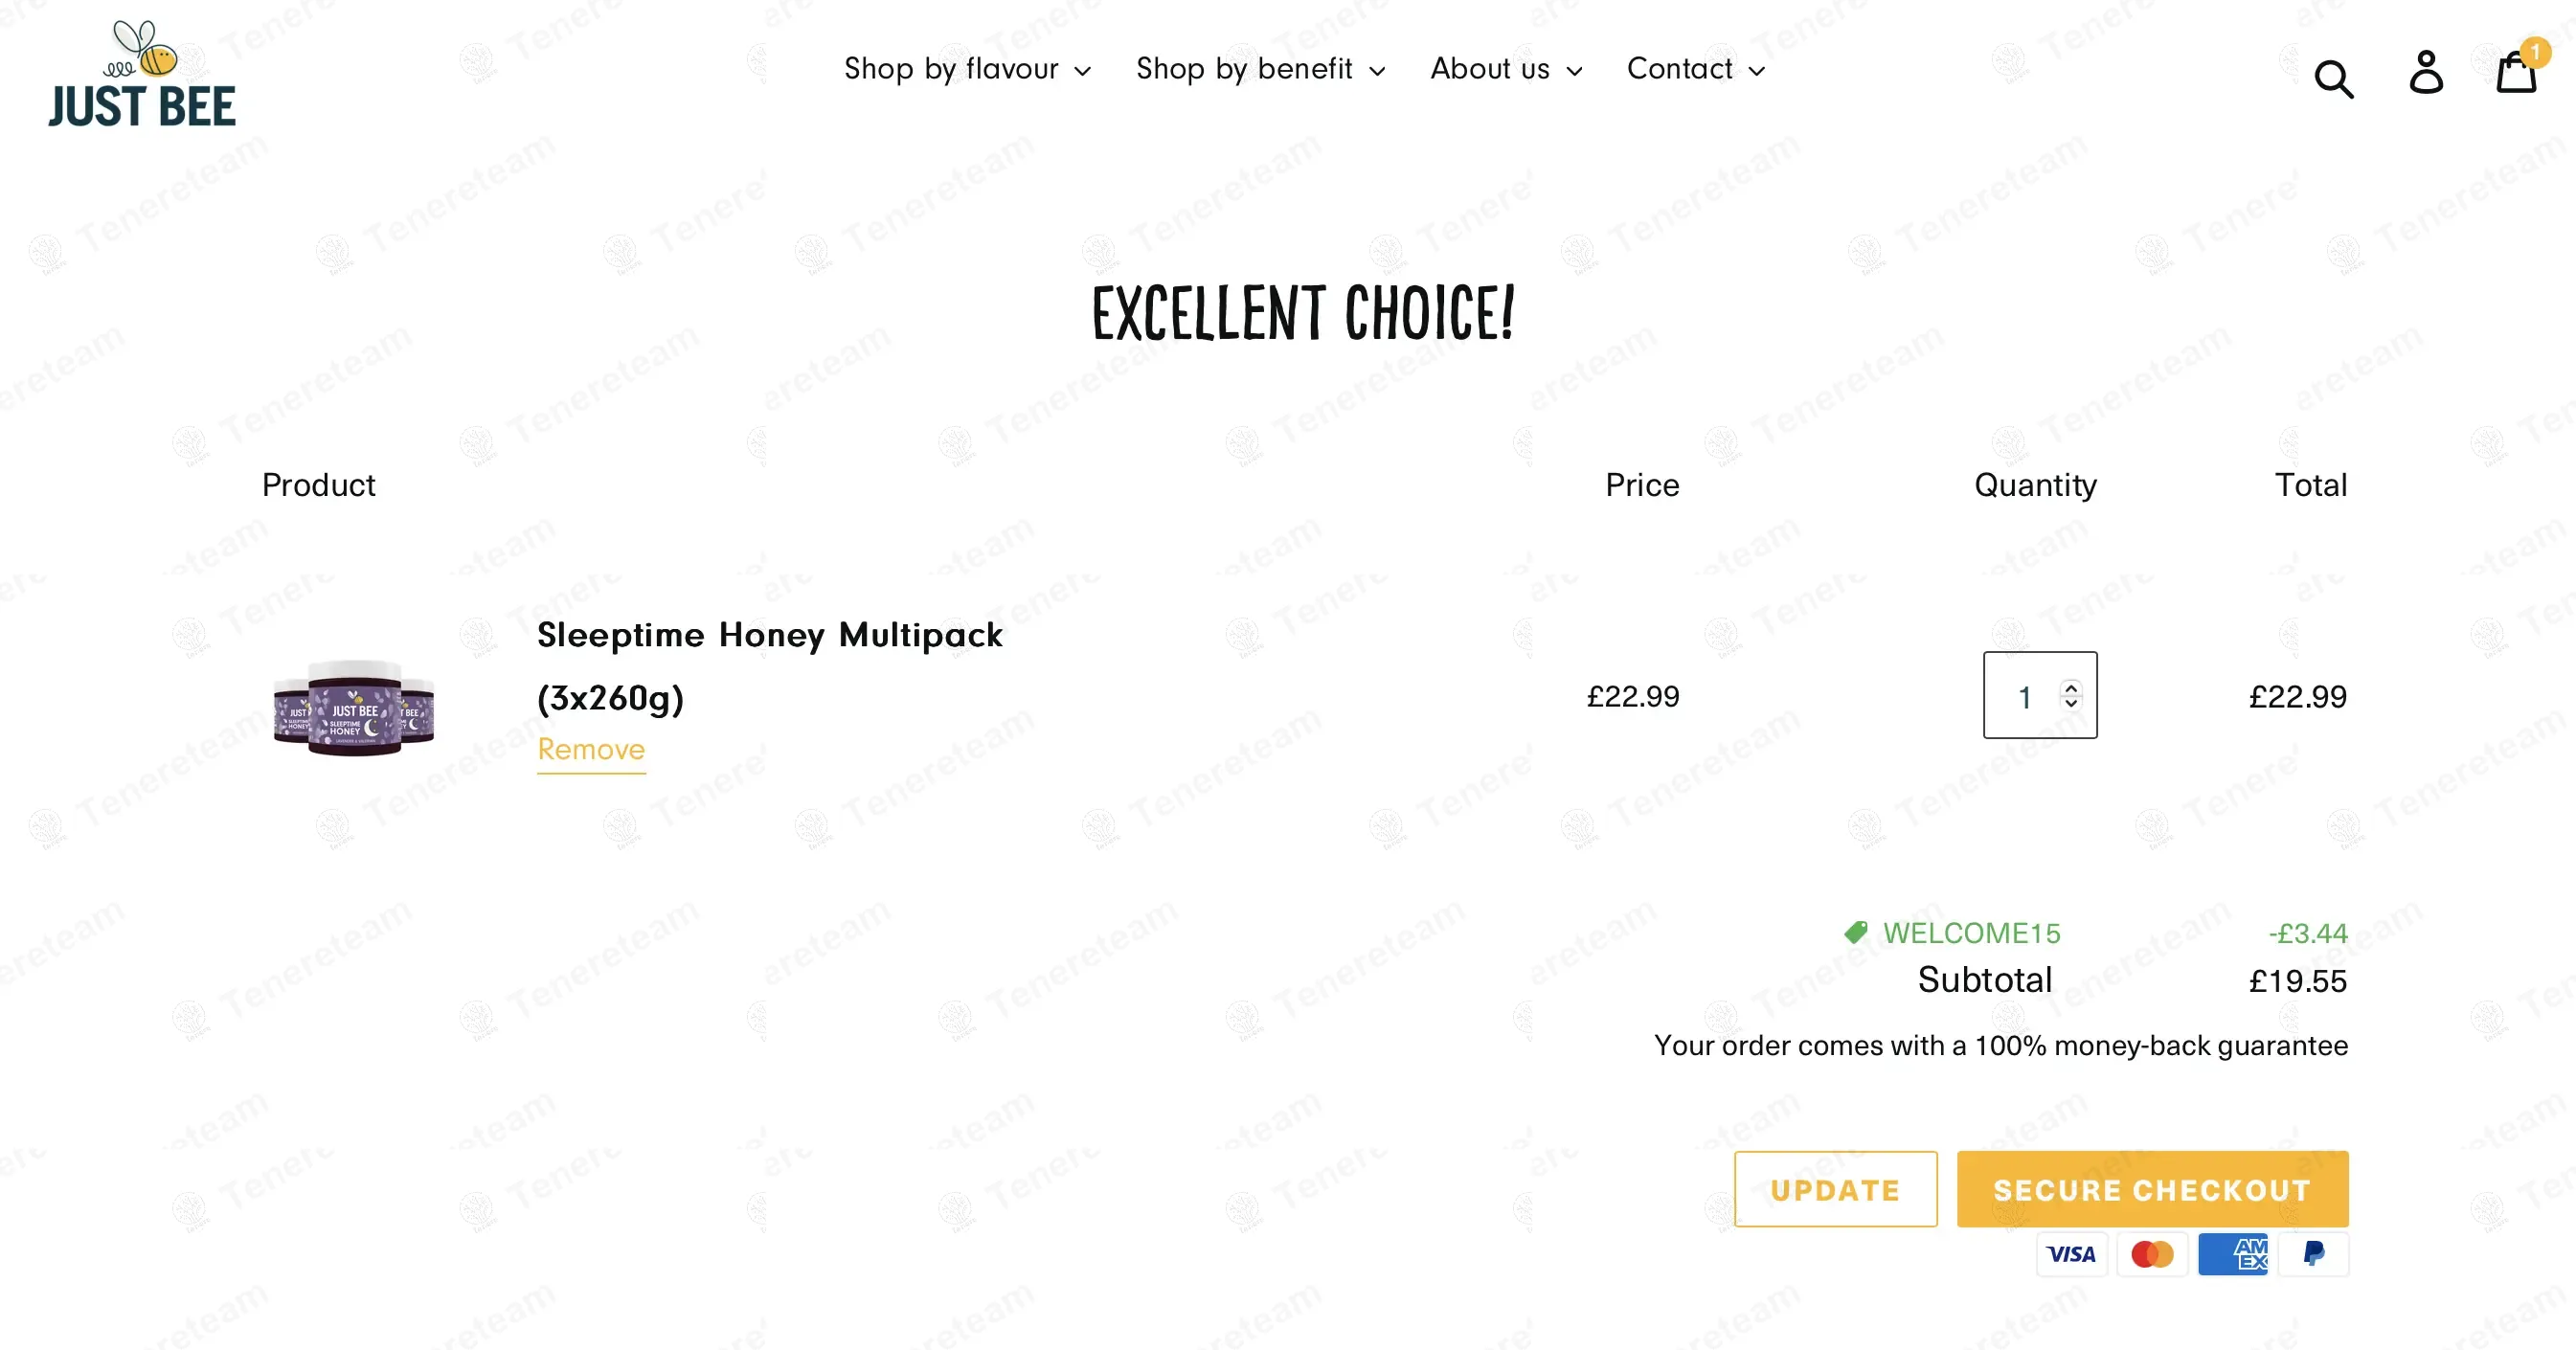The width and height of the screenshot is (2576, 1350).
Task: Open the Sleeptime Honey product thumbnail
Action: [354, 707]
